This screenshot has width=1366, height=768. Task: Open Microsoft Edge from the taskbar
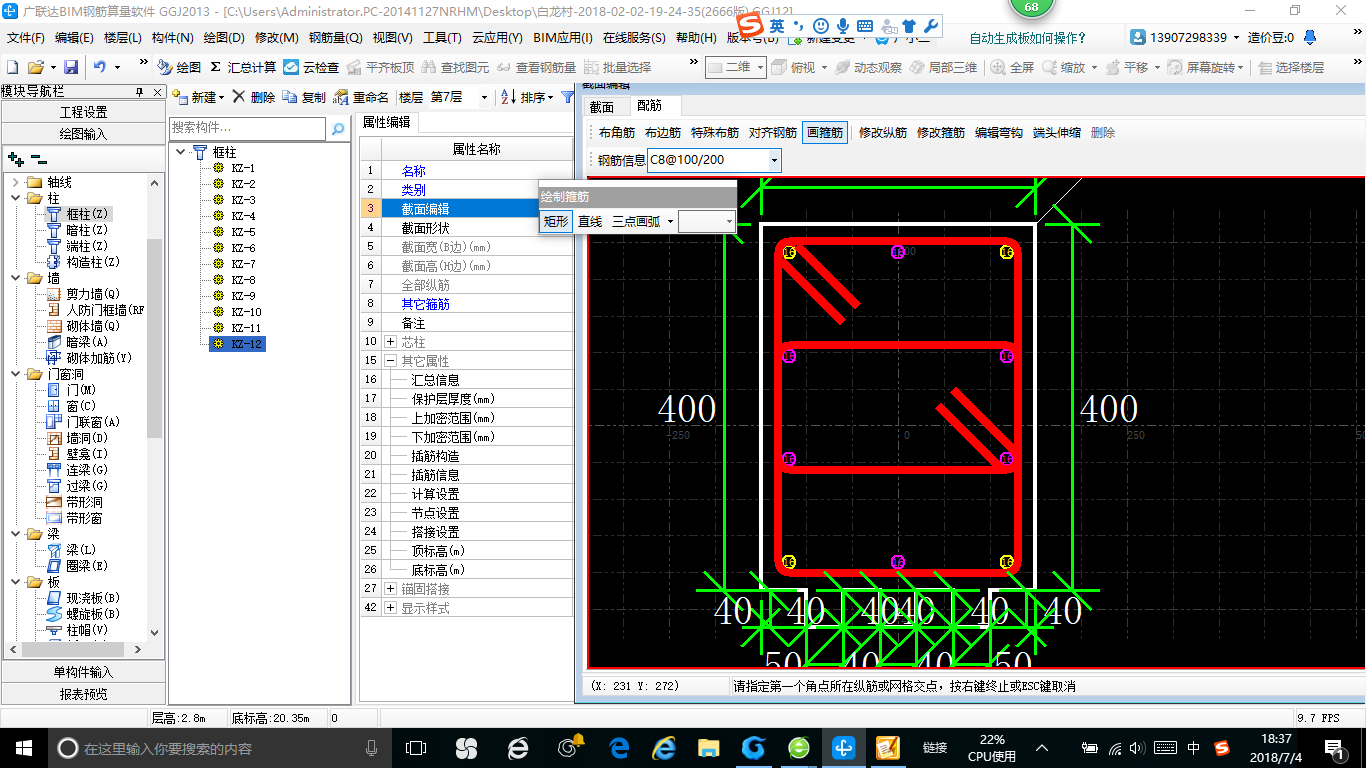pyautogui.click(x=619, y=747)
